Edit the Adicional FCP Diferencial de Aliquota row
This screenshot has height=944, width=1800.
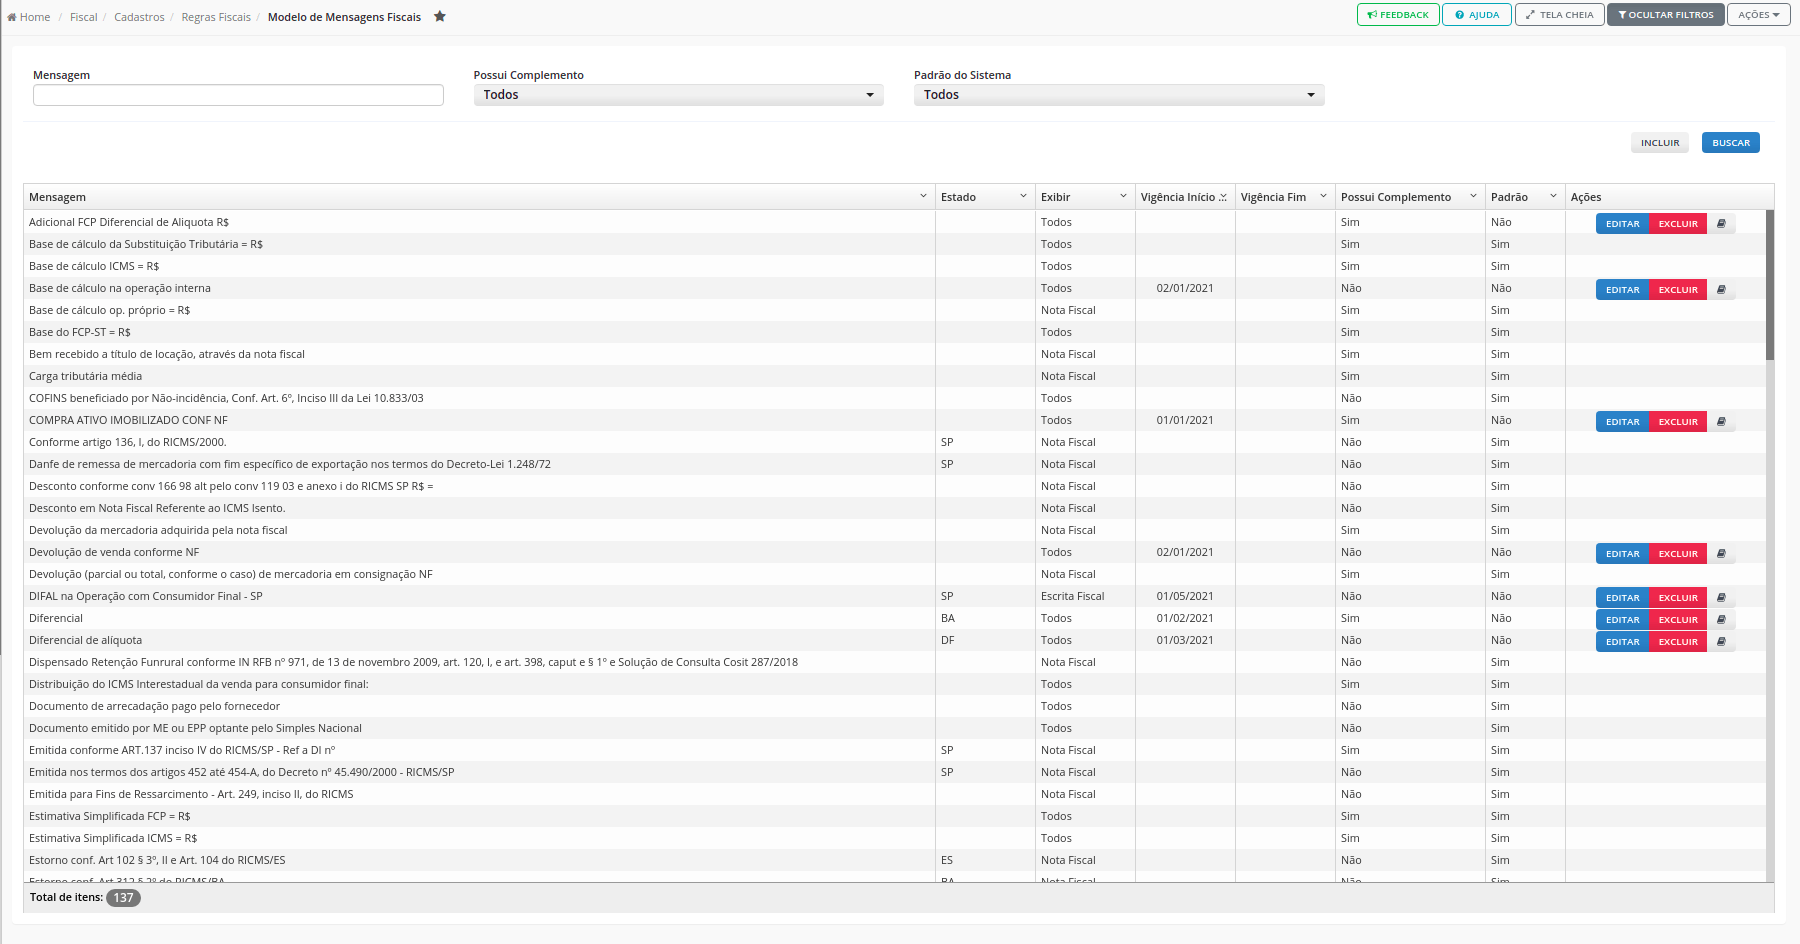[1622, 224]
